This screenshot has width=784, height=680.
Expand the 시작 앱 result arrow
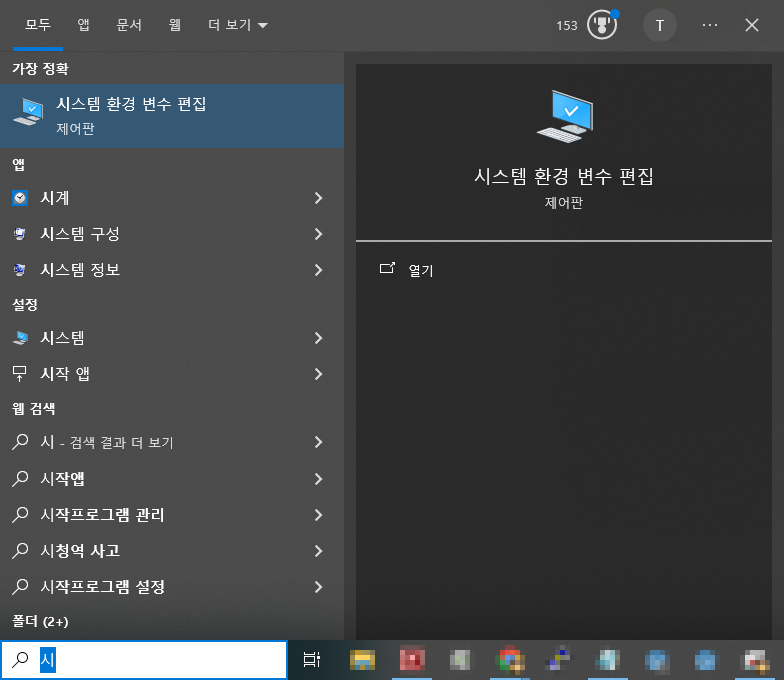[x=318, y=374]
